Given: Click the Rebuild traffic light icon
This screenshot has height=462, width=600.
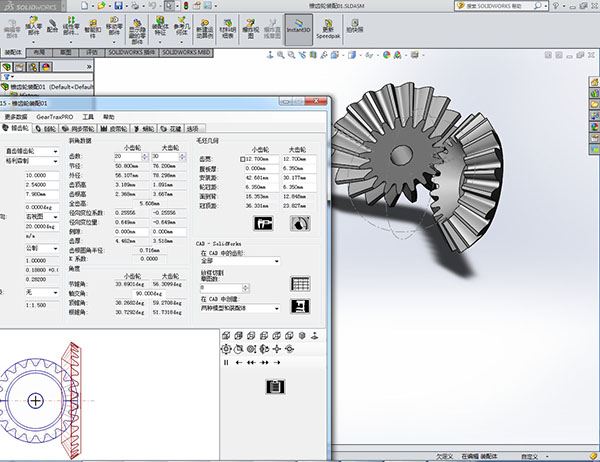Looking at the screenshot, I should tap(186, 6).
